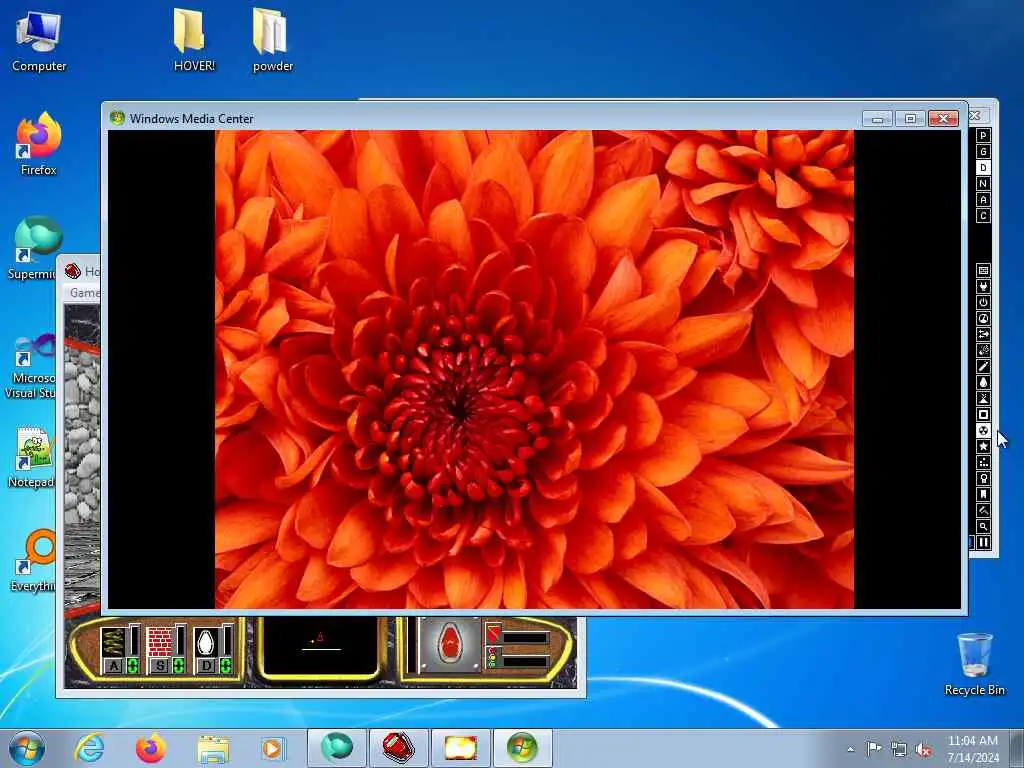Open Microsoft Visual Studio desktop shortcut
This screenshot has width=1024, height=768.
(31, 366)
